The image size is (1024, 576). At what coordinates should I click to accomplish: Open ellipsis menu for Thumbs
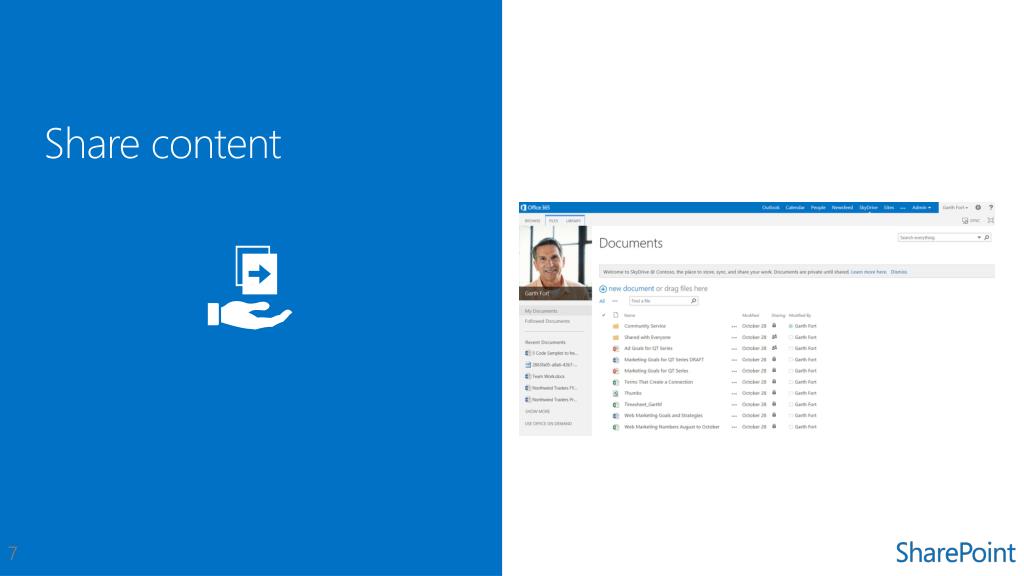[734, 394]
